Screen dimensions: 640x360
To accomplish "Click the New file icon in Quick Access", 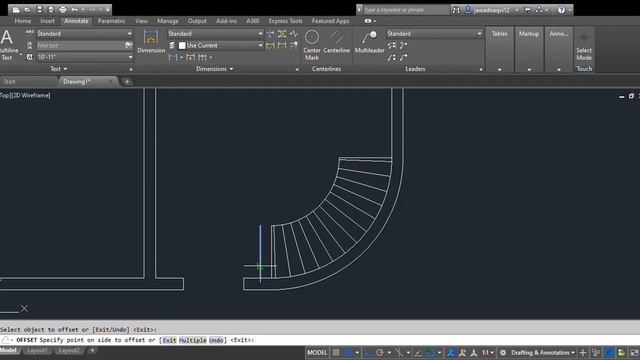I will point(16,9).
